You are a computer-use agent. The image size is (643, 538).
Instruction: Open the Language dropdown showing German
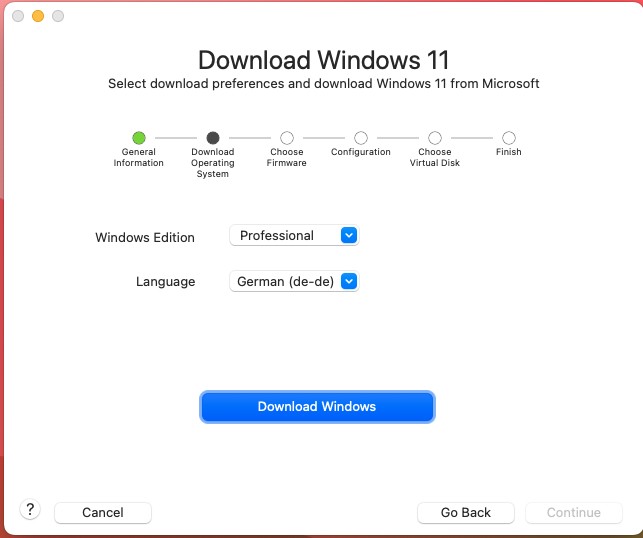click(x=294, y=281)
